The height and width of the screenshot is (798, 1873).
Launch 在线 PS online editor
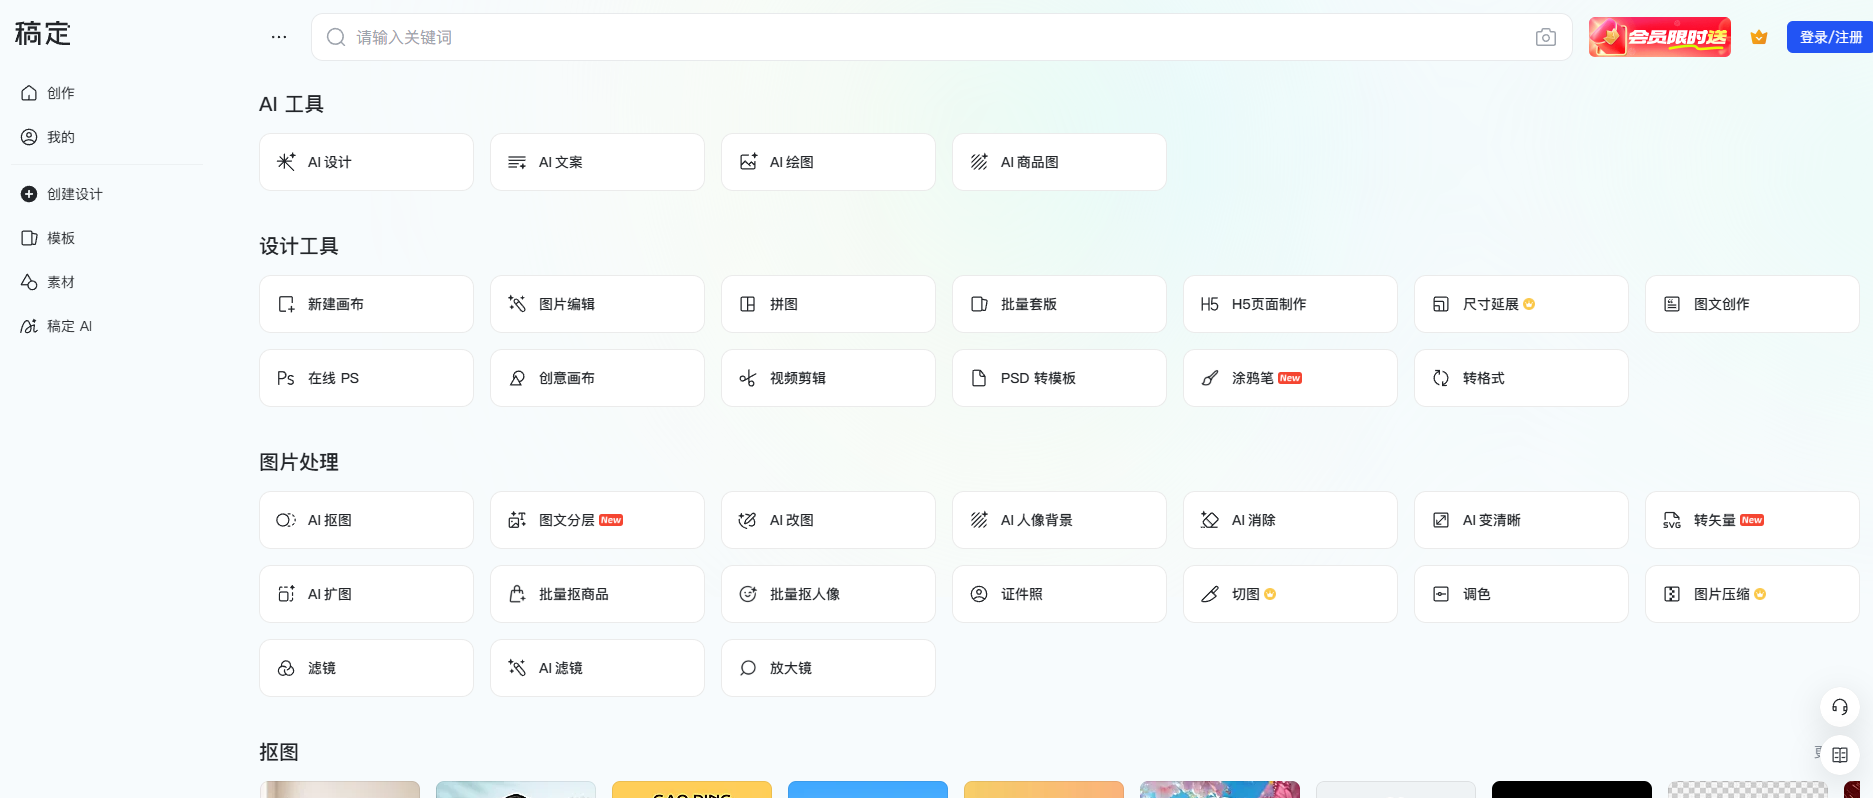366,378
